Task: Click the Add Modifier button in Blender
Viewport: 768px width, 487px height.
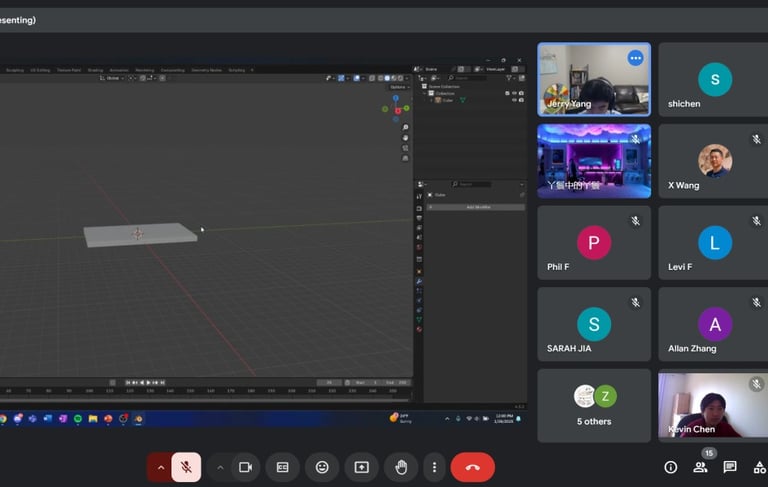Action: (478, 207)
